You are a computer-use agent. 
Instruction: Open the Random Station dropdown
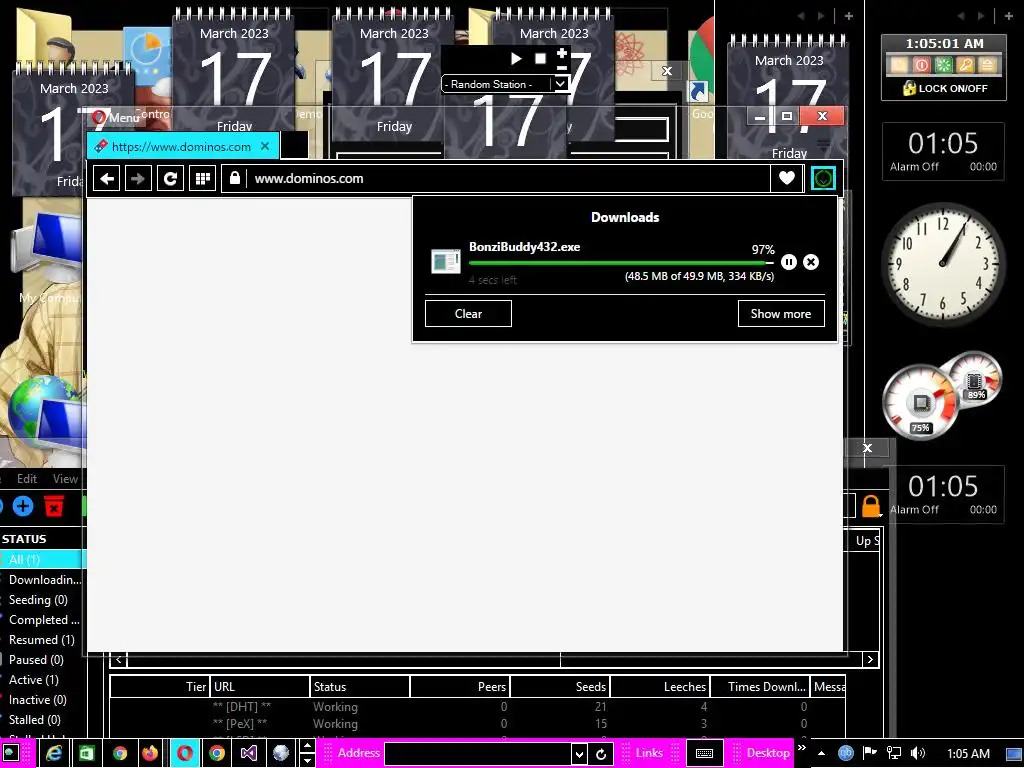click(560, 84)
